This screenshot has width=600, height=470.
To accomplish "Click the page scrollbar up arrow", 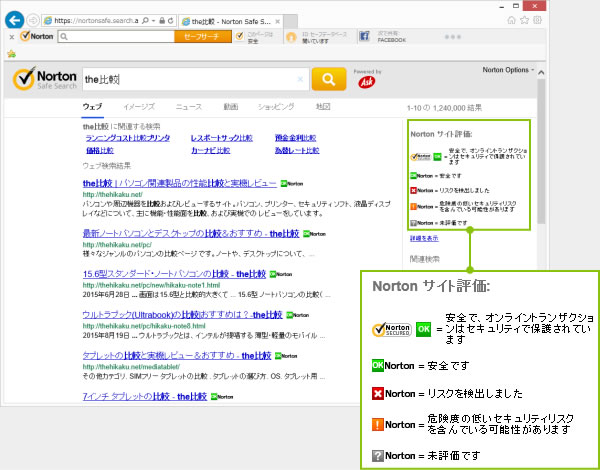I will point(541,72).
